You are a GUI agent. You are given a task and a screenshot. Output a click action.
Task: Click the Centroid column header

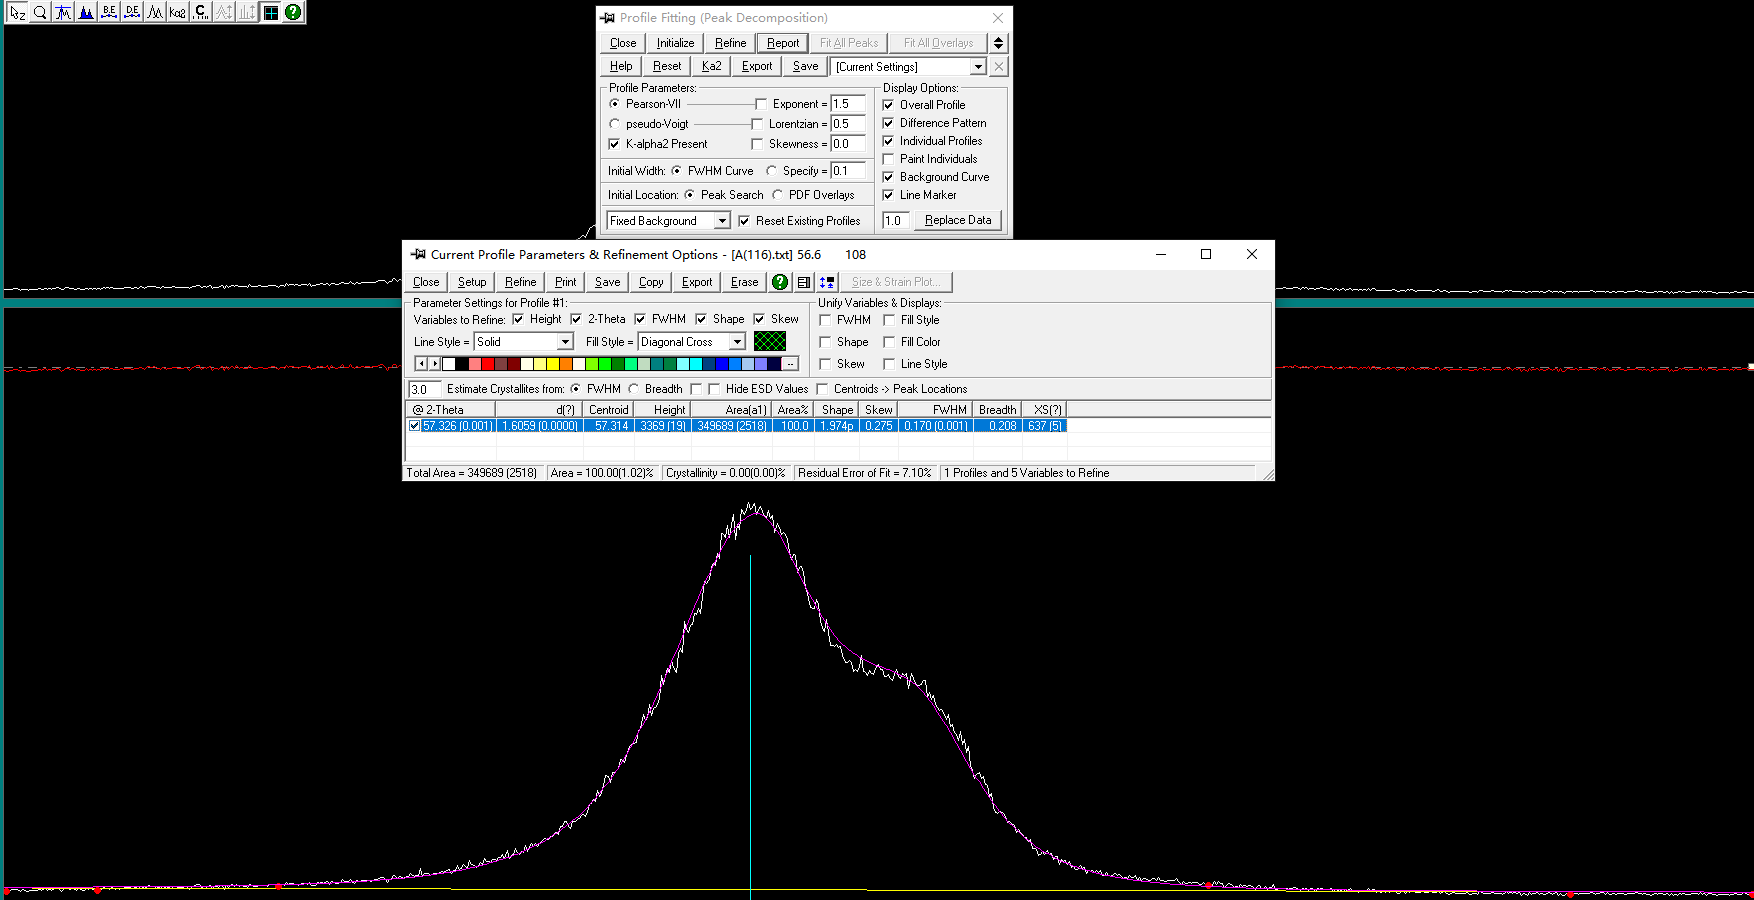[x=608, y=410]
